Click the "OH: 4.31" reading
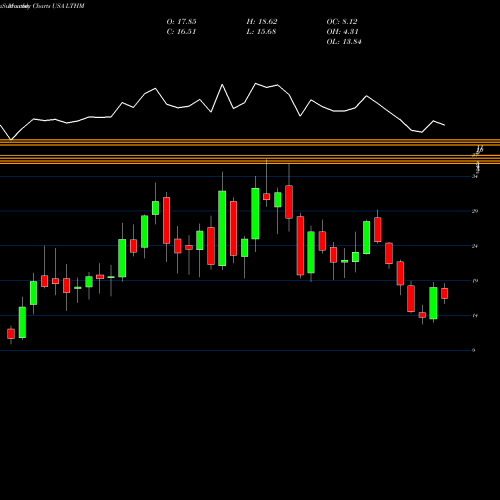This screenshot has width=500, height=500. [x=342, y=32]
